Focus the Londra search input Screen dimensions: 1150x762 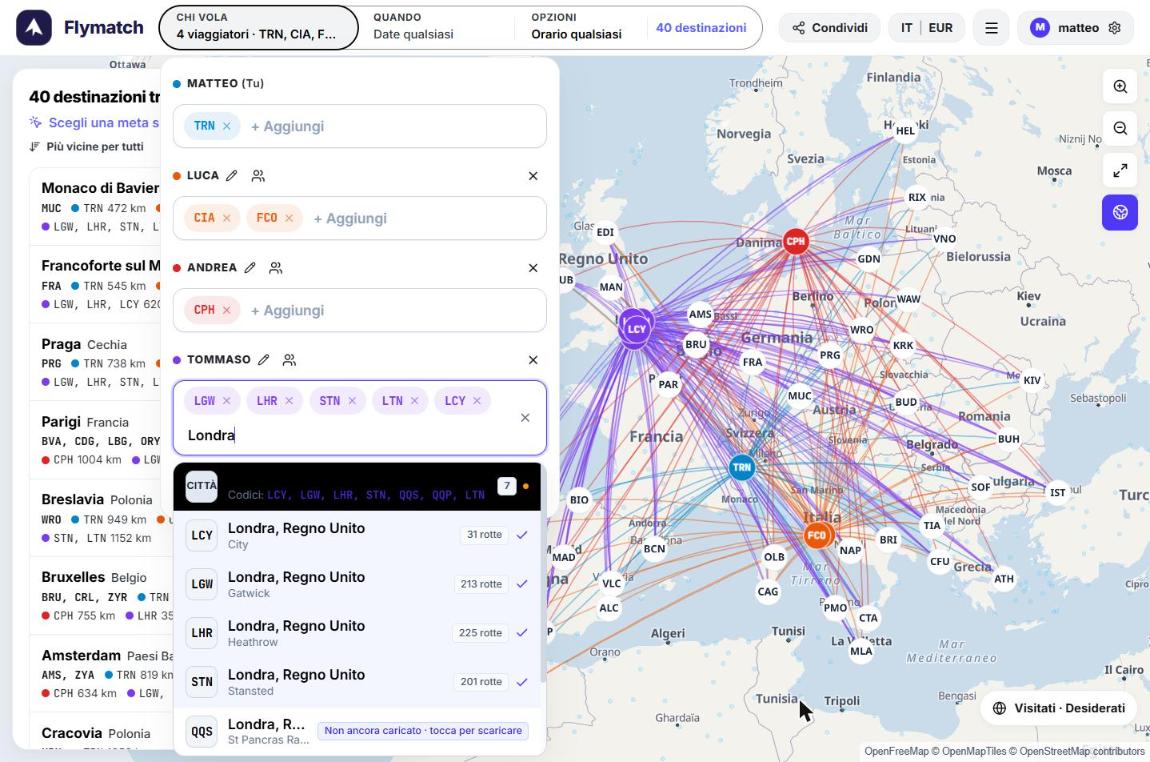point(348,436)
